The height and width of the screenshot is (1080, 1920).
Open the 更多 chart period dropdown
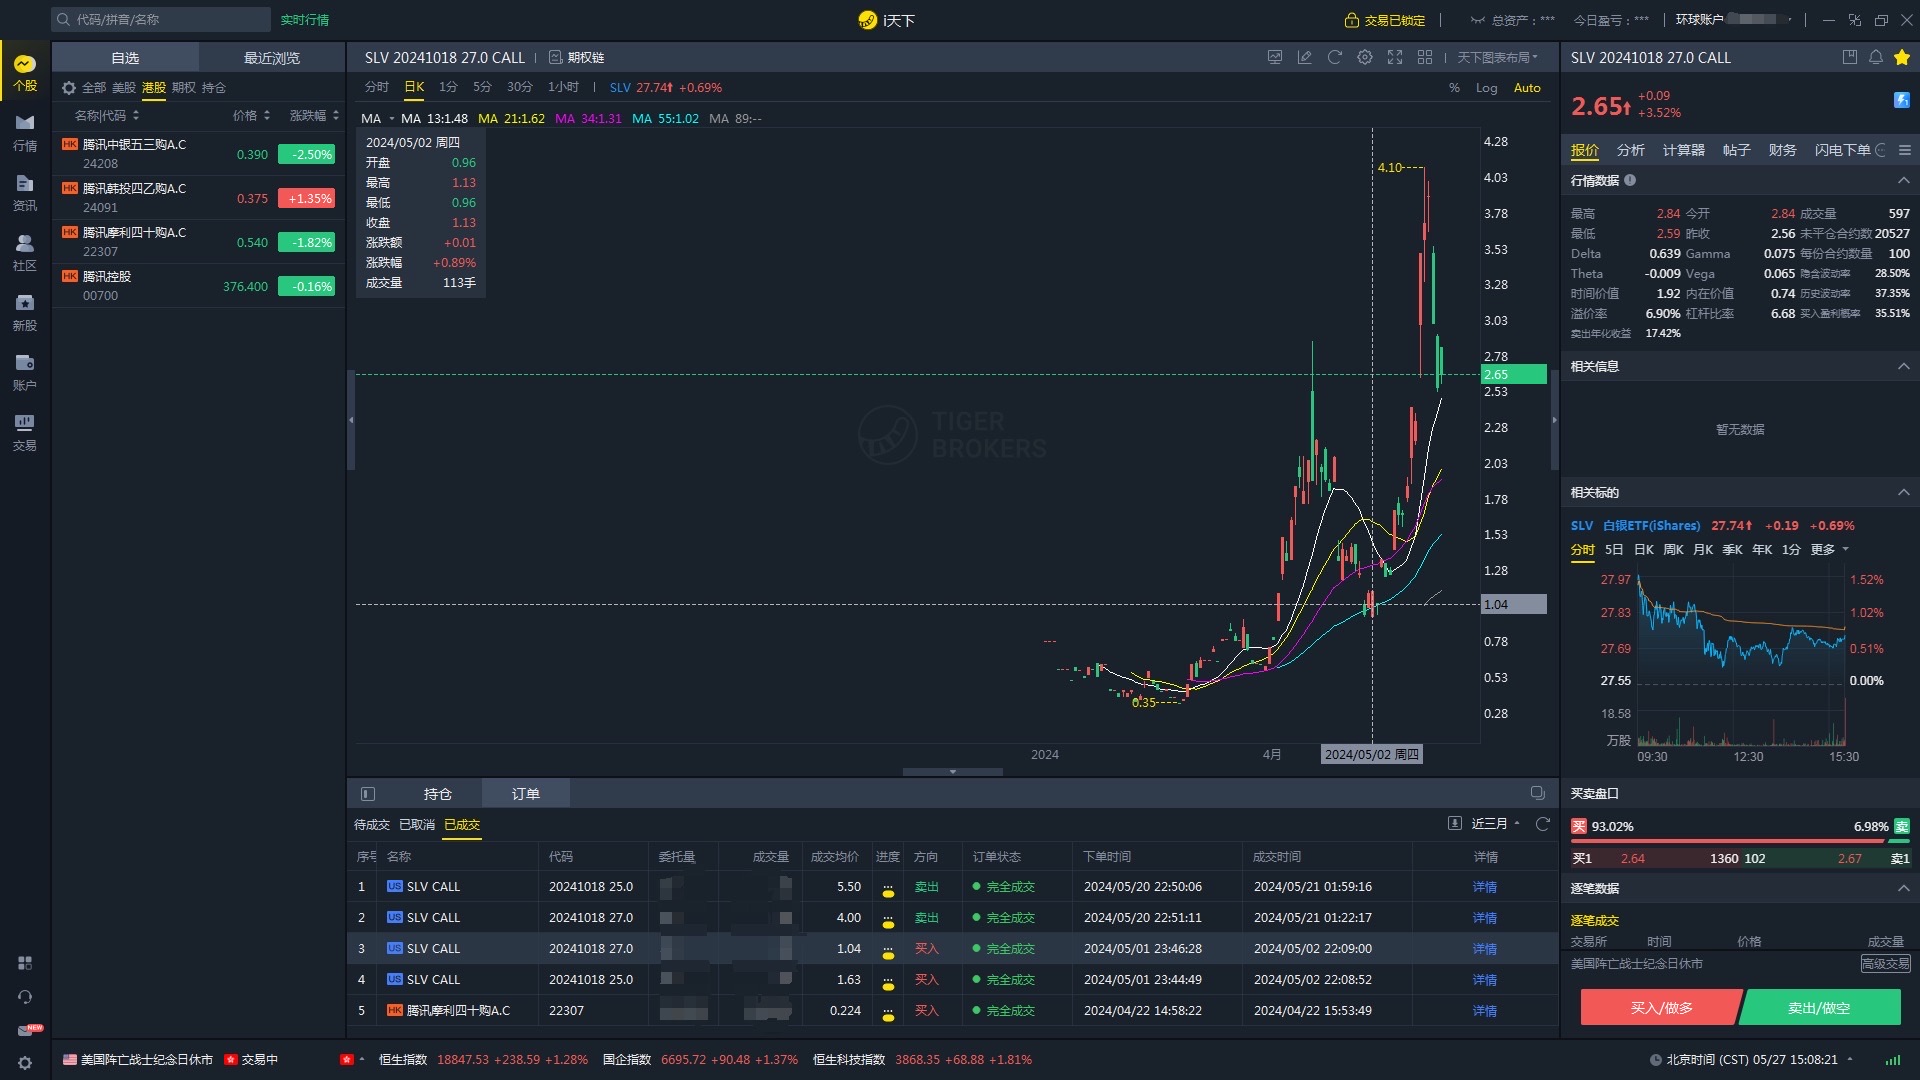[1829, 550]
